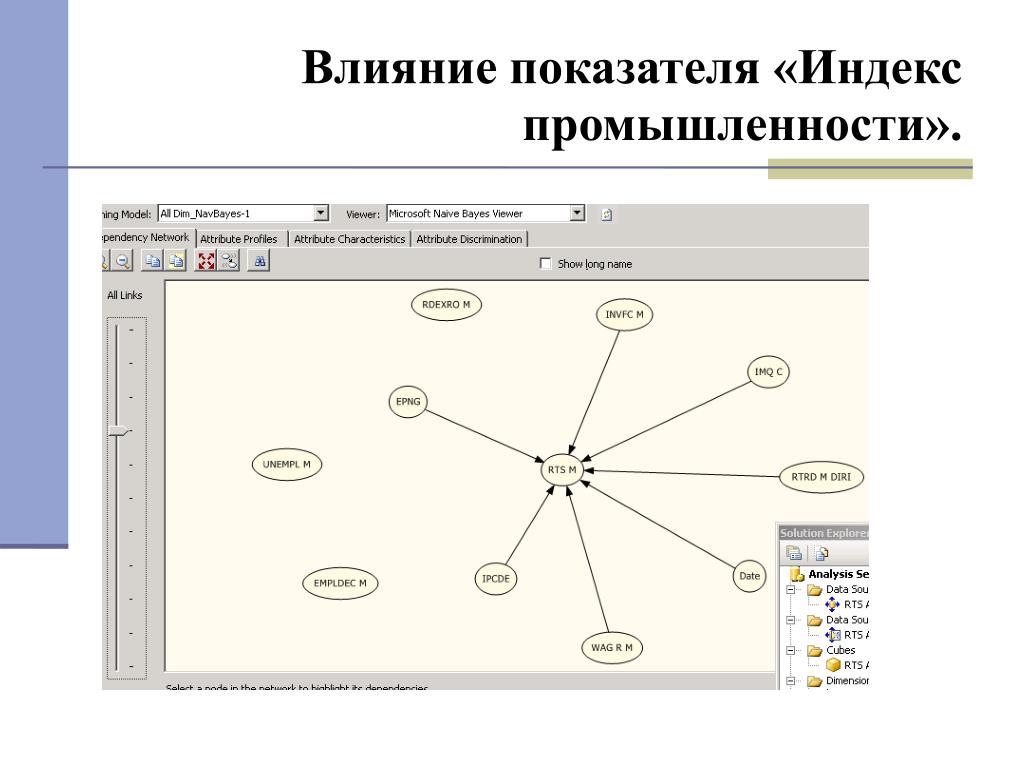Screen dimensions: 1024x768
Task: Enable the Show long name checkbox
Action: click(x=545, y=263)
